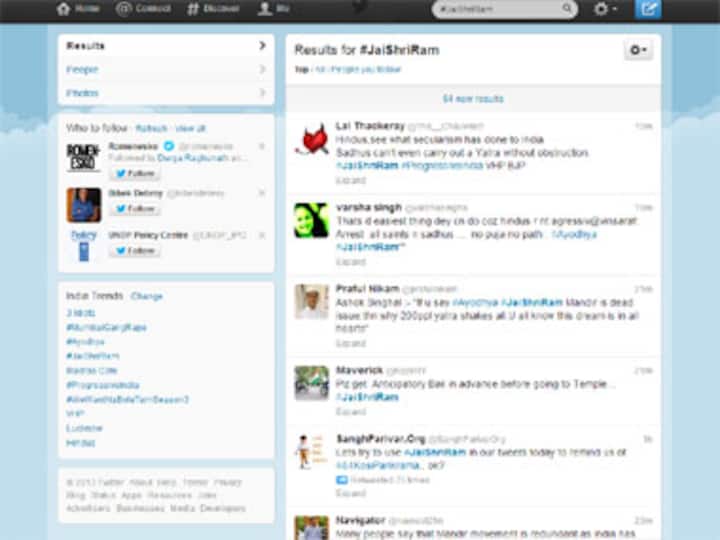Follow the Romenesko account
This screenshot has height=540, width=720.
pos(135,174)
